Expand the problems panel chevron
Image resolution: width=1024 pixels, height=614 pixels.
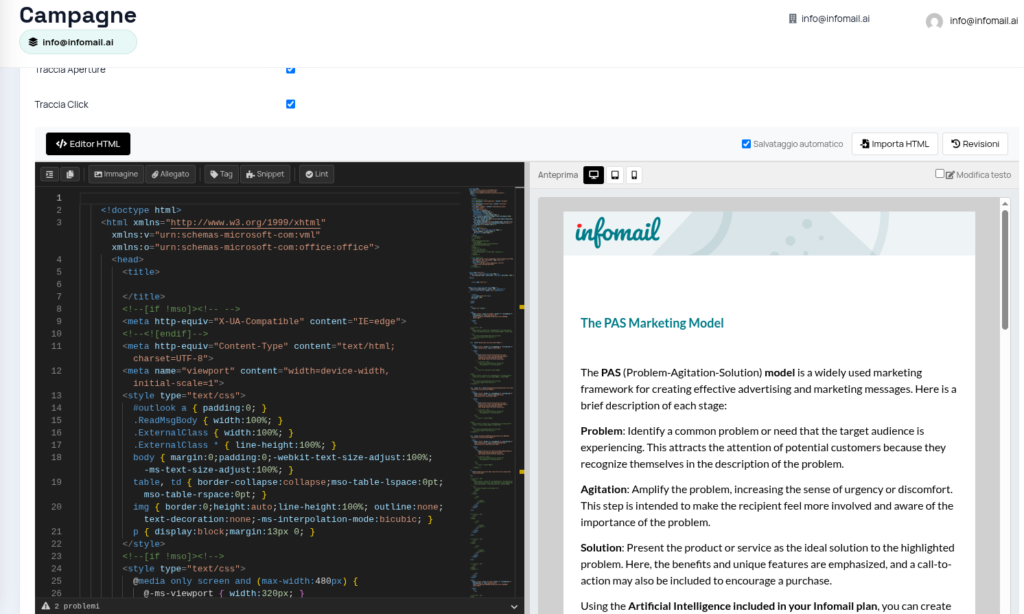tap(514, 606)
